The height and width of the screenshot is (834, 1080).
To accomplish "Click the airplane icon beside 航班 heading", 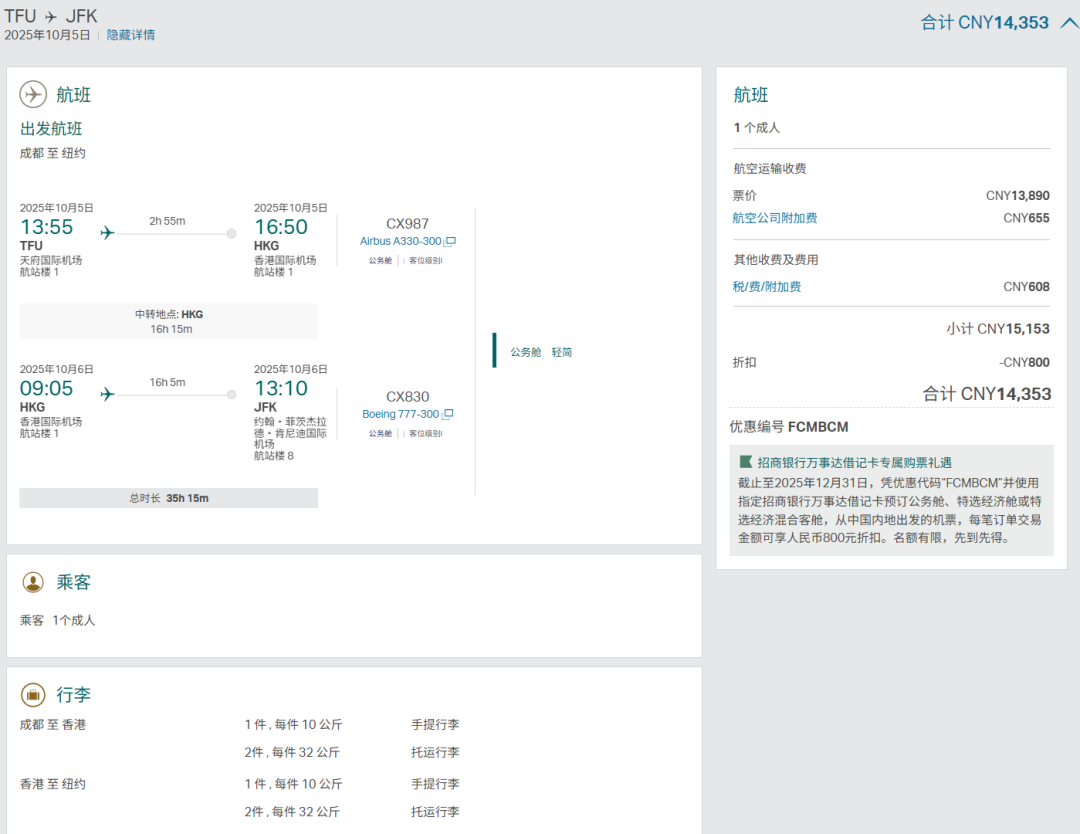I will [34, 95].
